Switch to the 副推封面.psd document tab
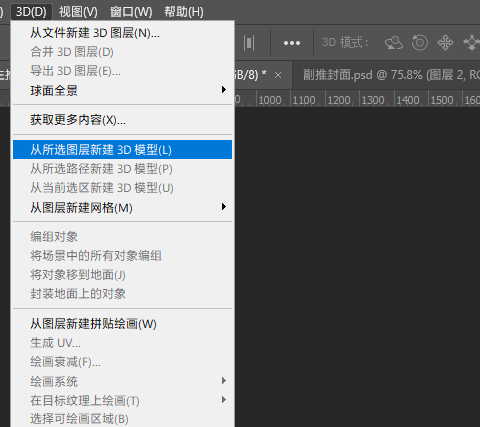 [387, 75]
